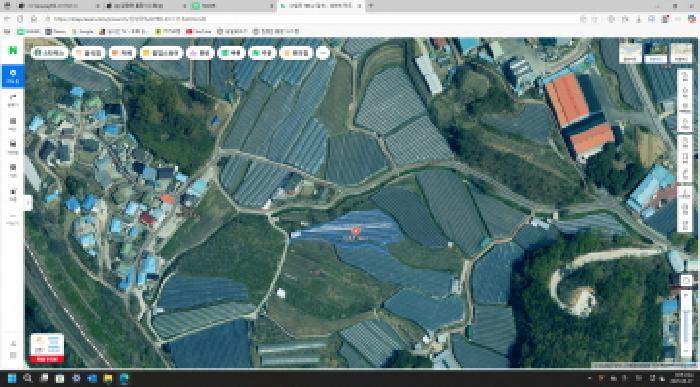This screenshot has width=700, height=387.
Task: Click the first category chip with green building icon
Action: 50,53
